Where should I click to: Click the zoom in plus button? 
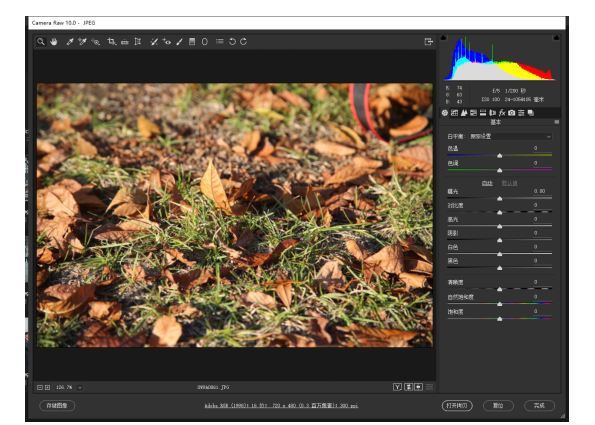(x=47, y=387)
